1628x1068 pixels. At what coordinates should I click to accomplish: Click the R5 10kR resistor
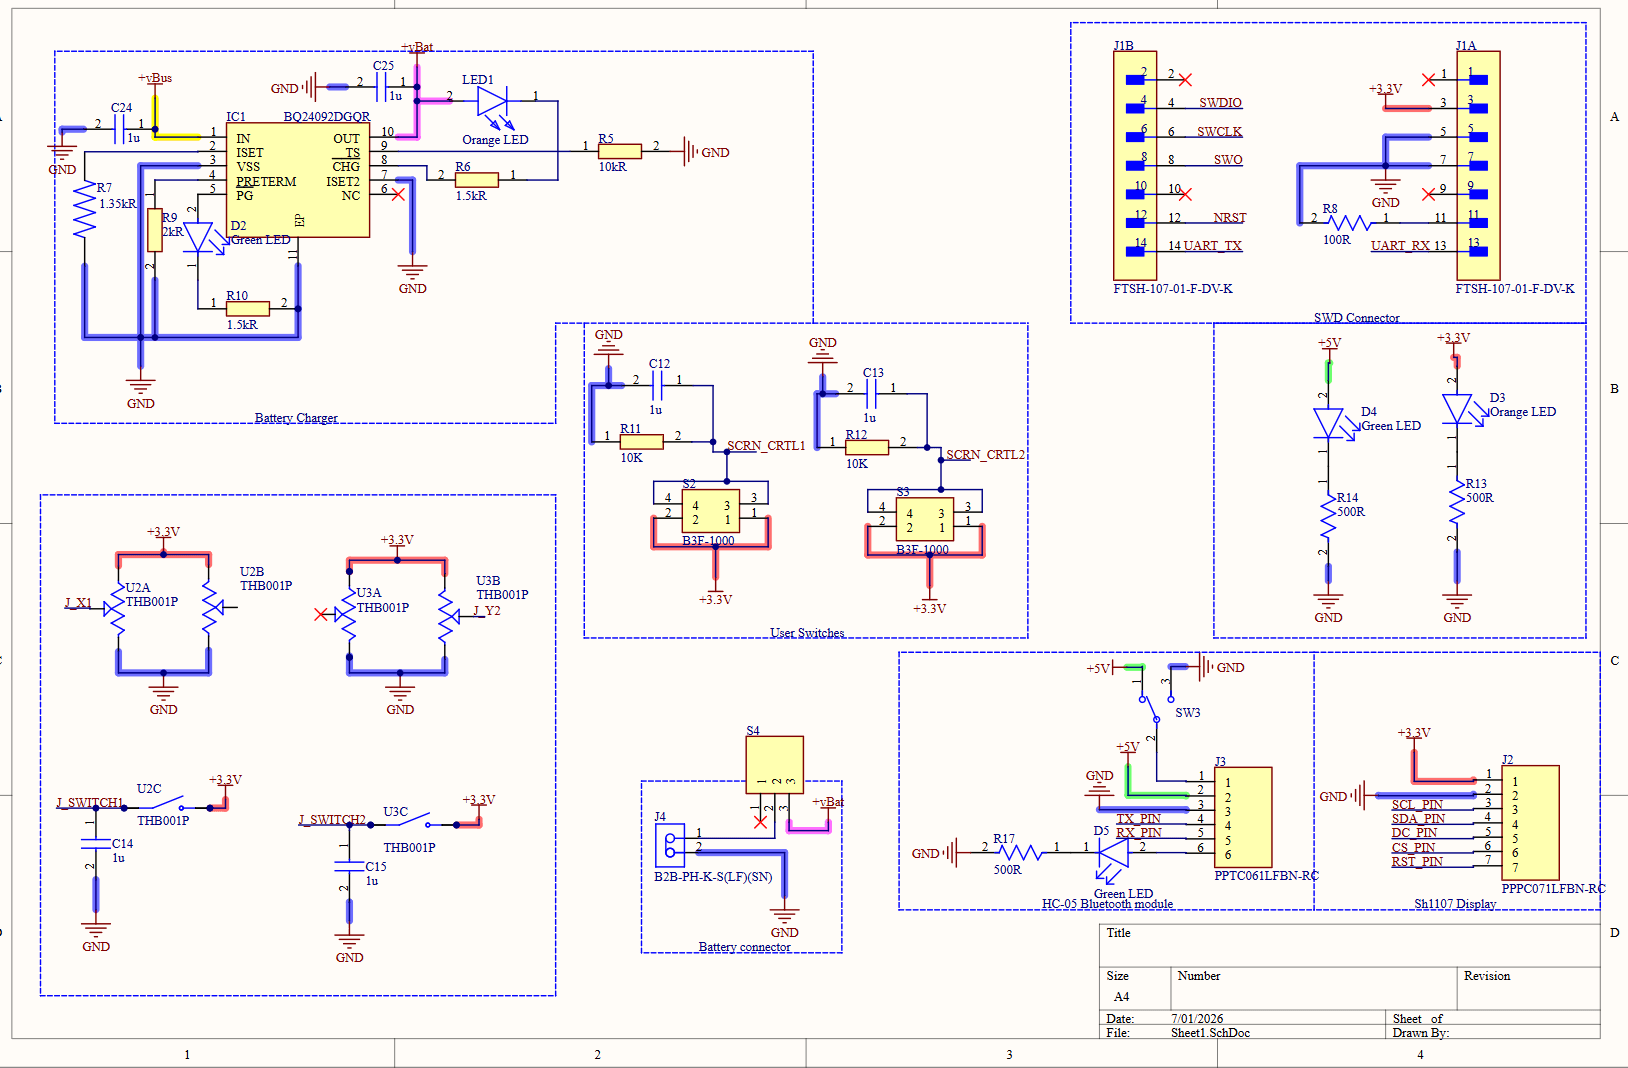619,152
